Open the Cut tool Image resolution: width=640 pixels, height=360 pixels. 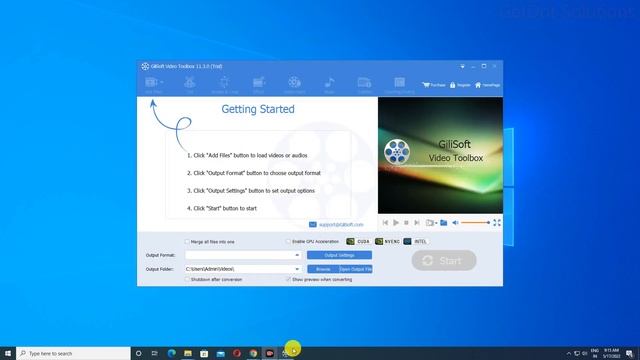190,83
